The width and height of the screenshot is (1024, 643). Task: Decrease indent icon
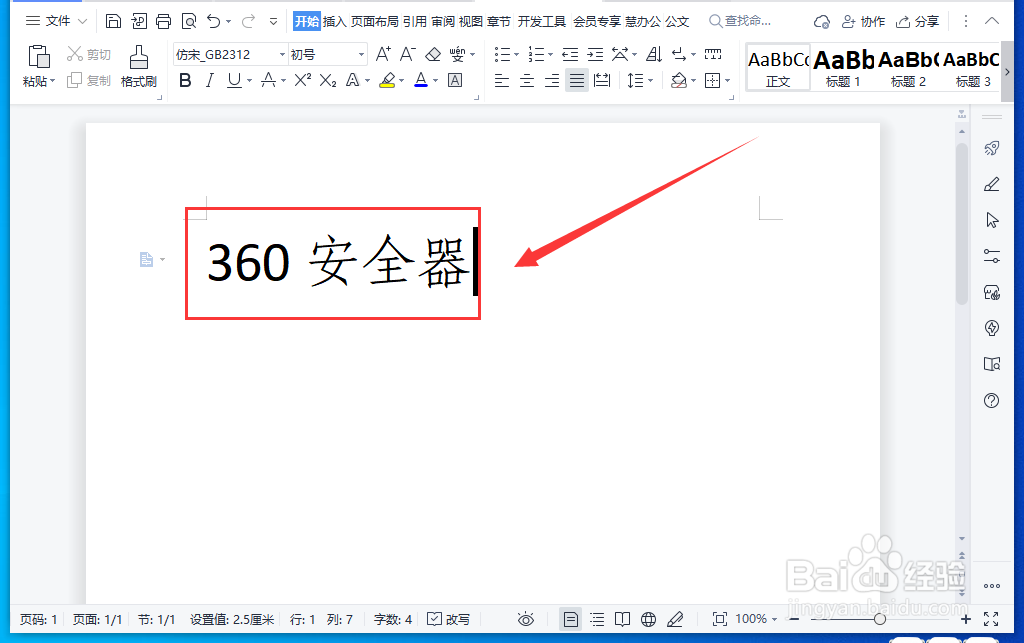[x=570, y=54]
